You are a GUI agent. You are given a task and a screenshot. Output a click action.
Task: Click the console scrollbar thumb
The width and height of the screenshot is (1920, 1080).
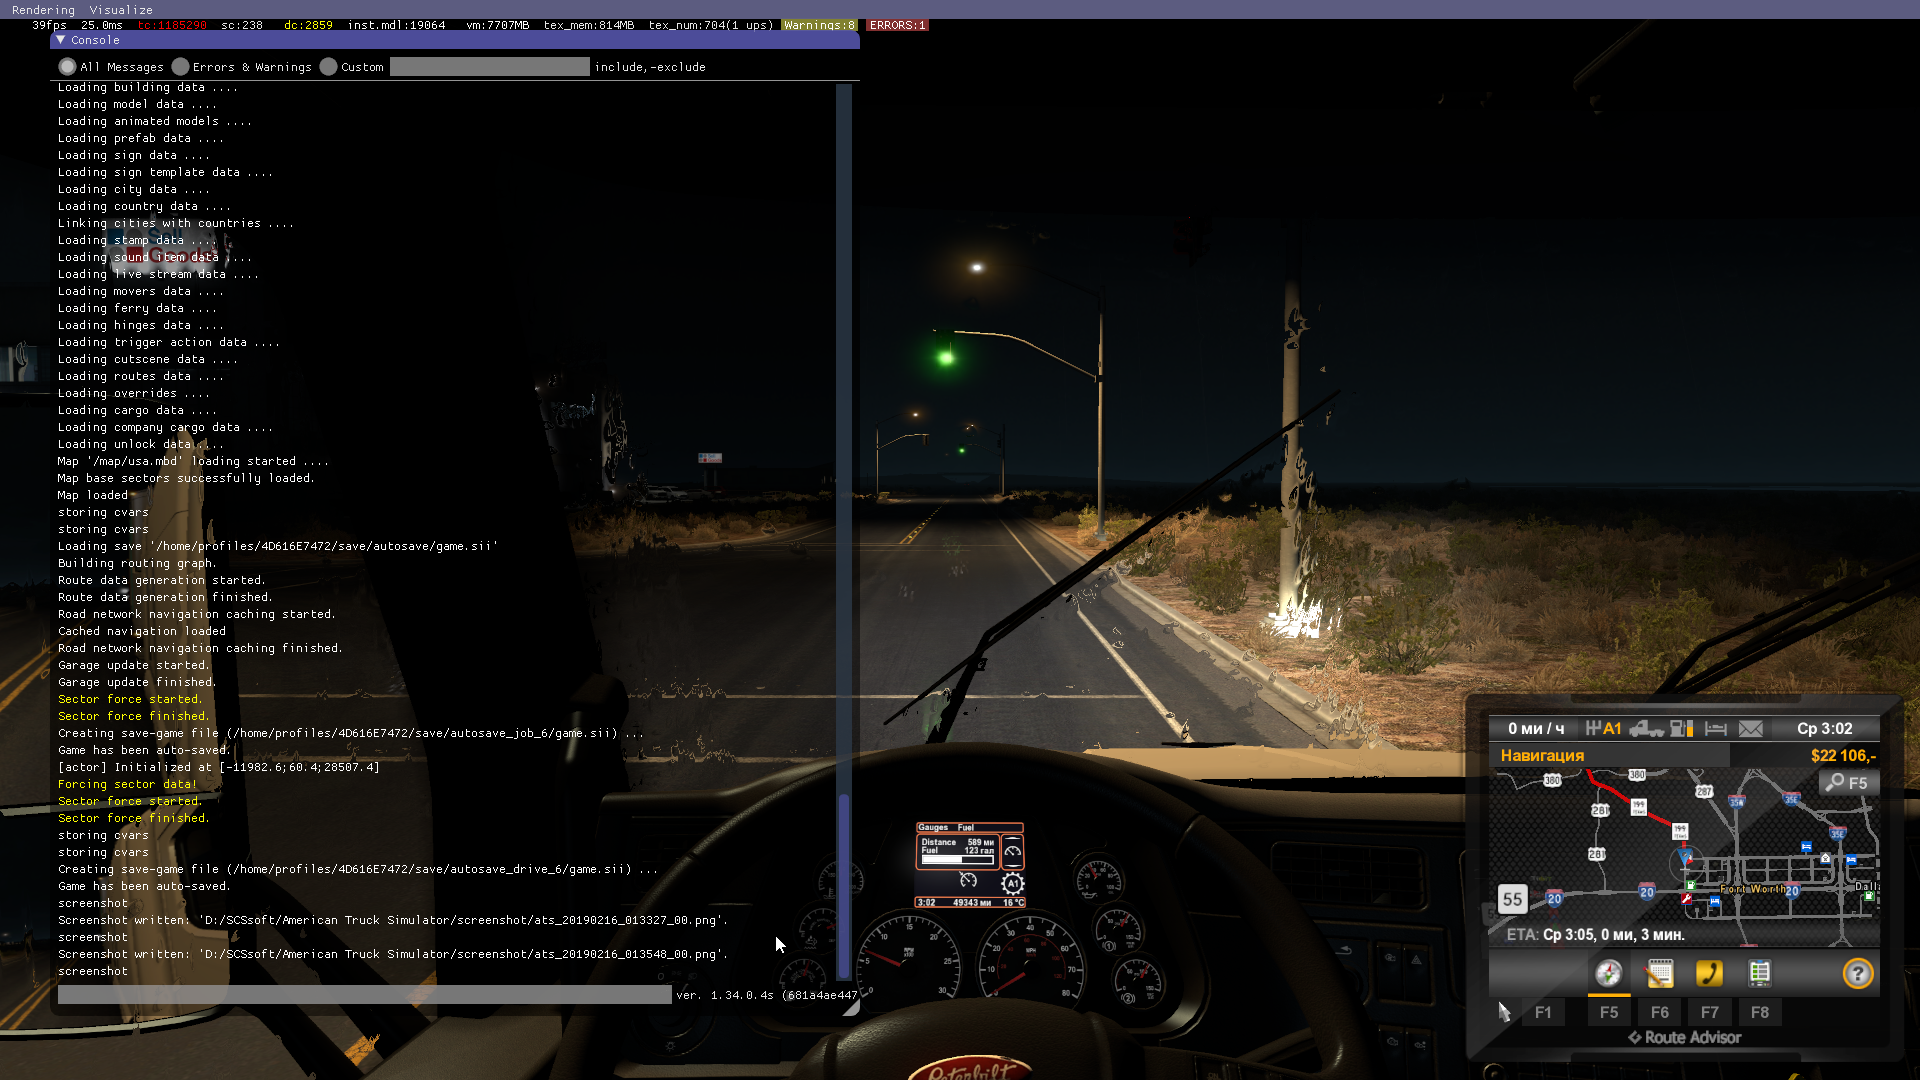[843, 885]
